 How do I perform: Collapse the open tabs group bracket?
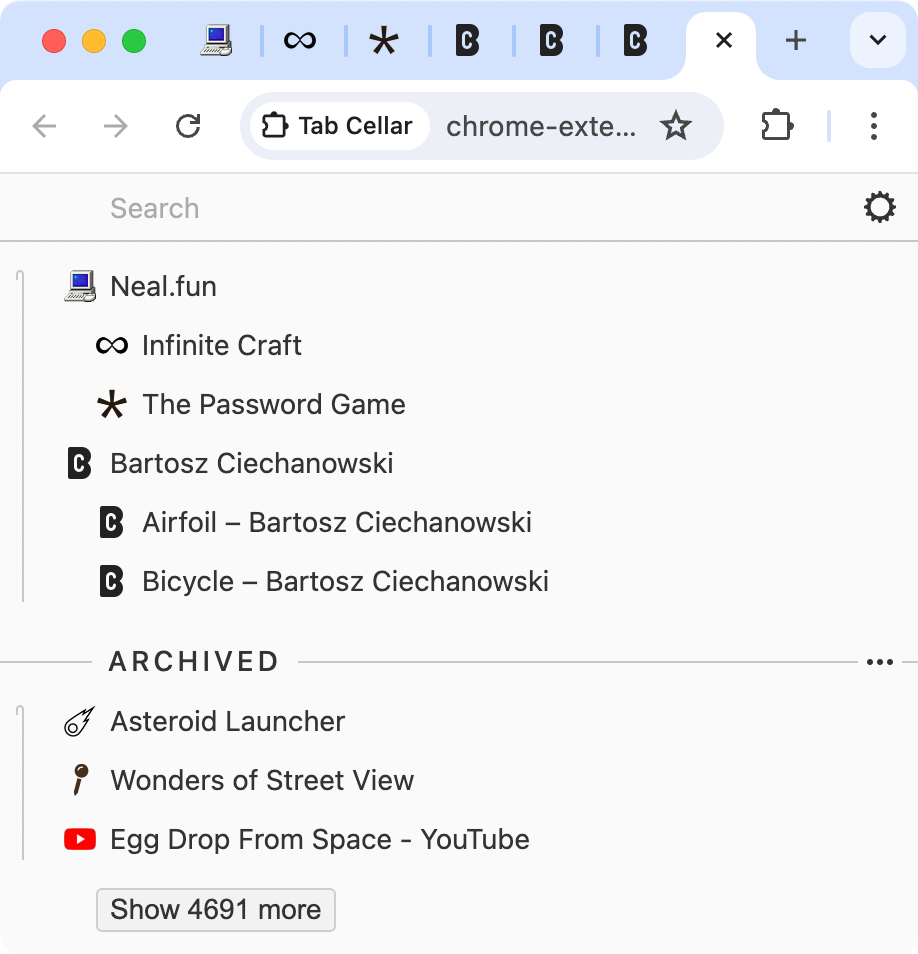click(x=21, y=435)
